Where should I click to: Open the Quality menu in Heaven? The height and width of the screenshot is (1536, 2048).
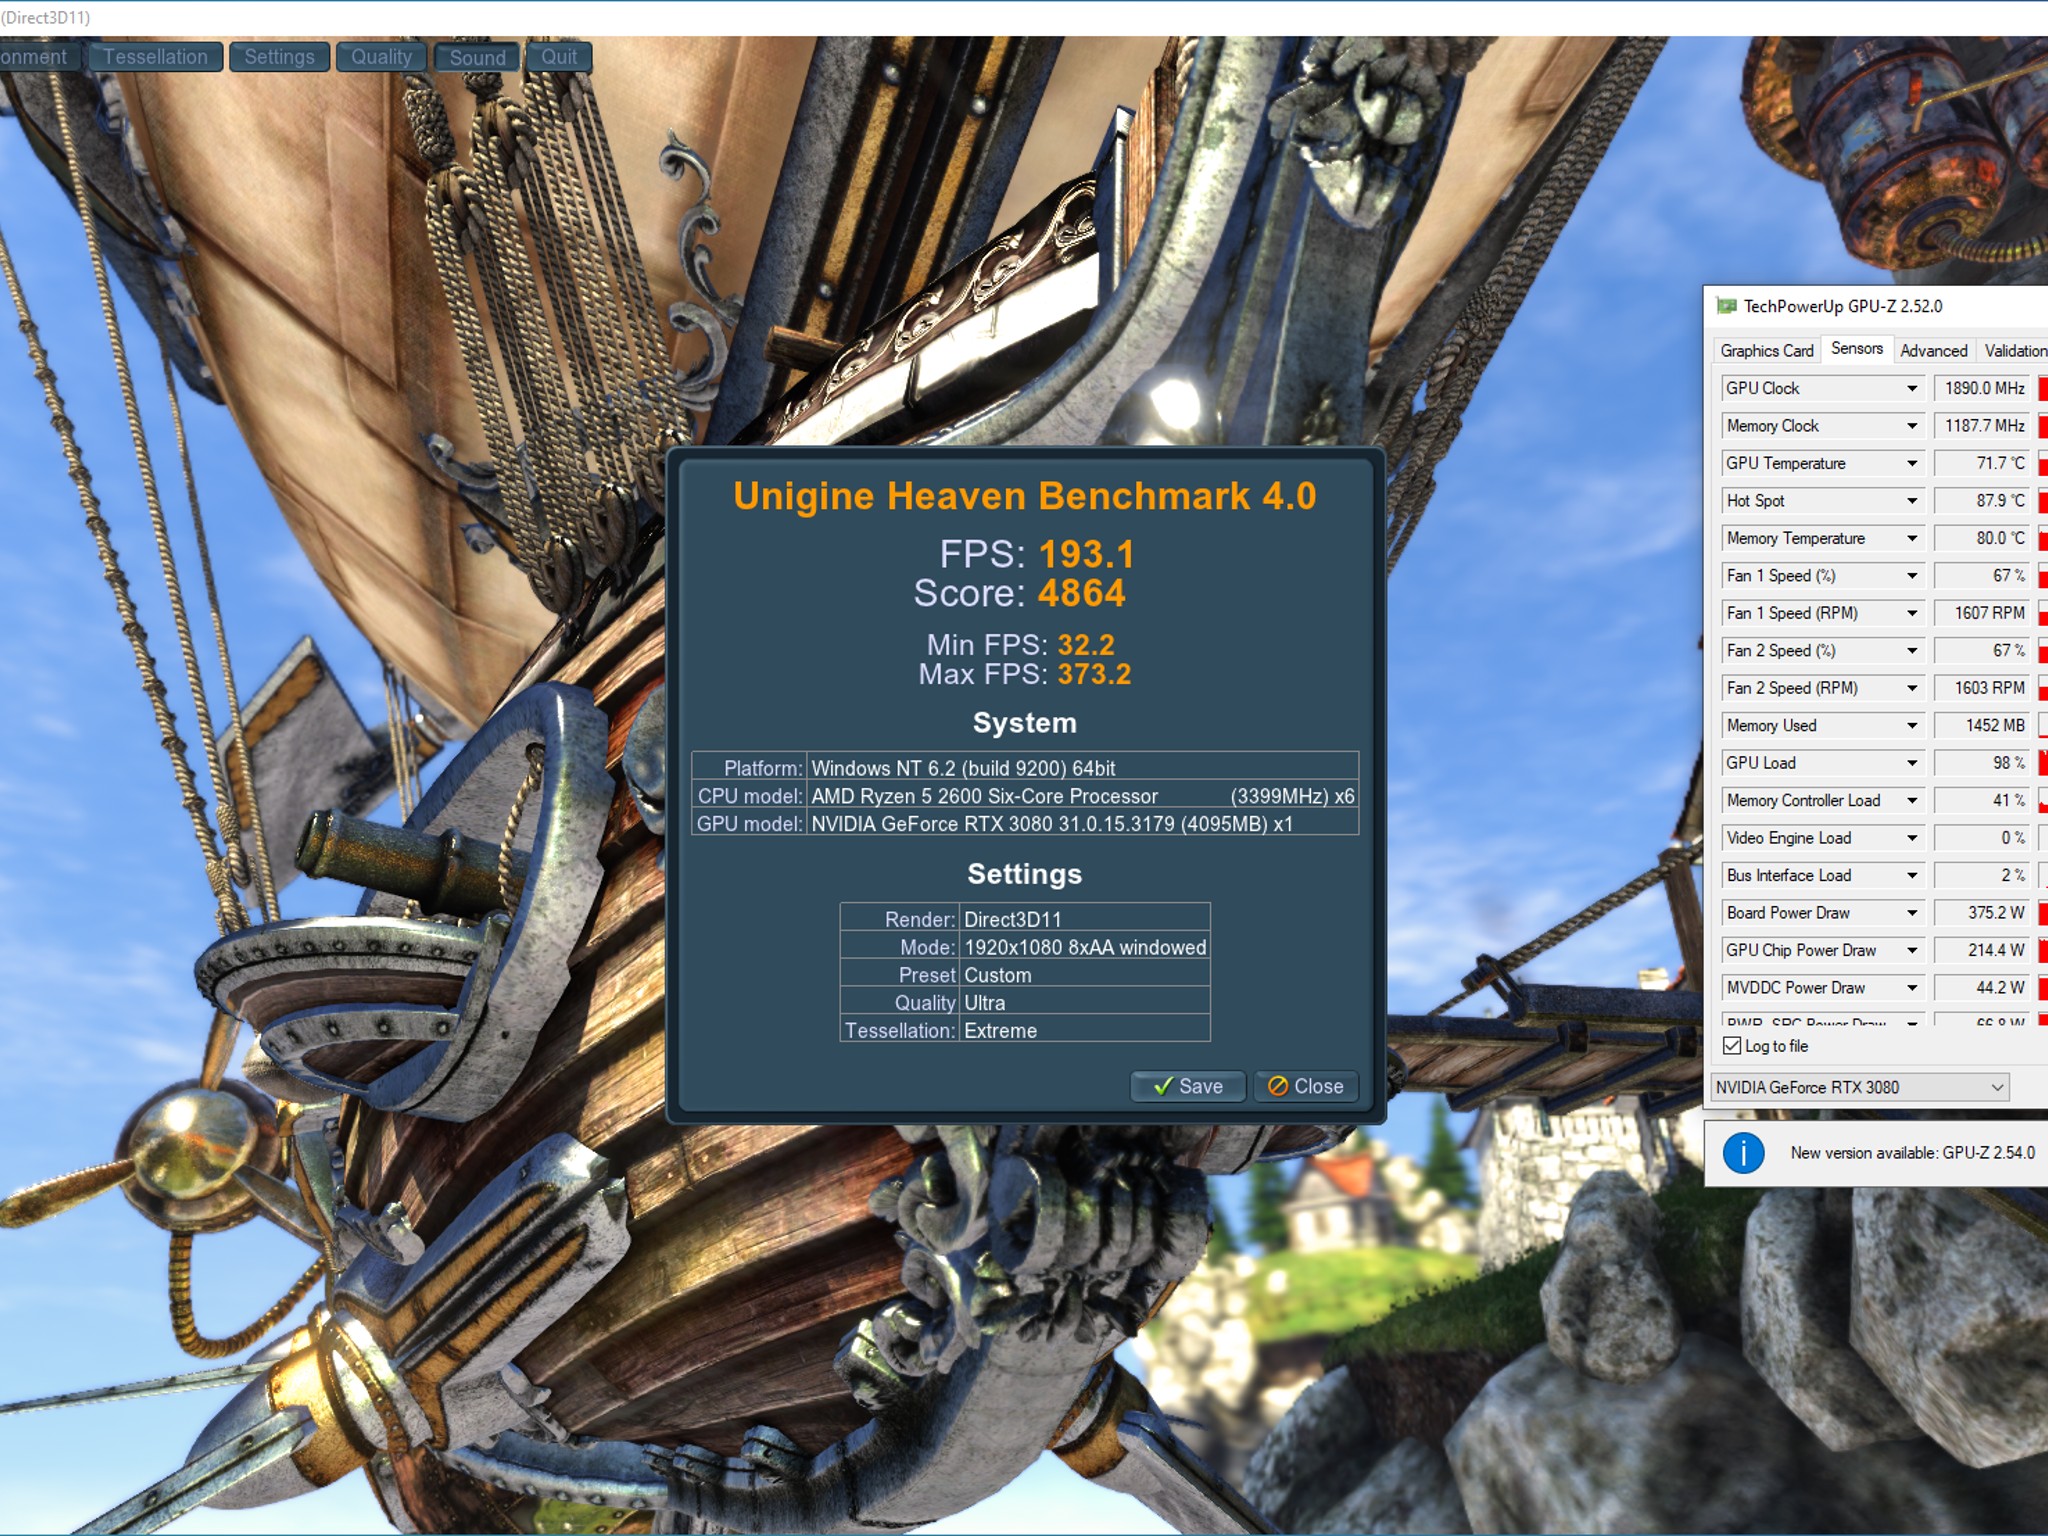[x=381, y=57]
